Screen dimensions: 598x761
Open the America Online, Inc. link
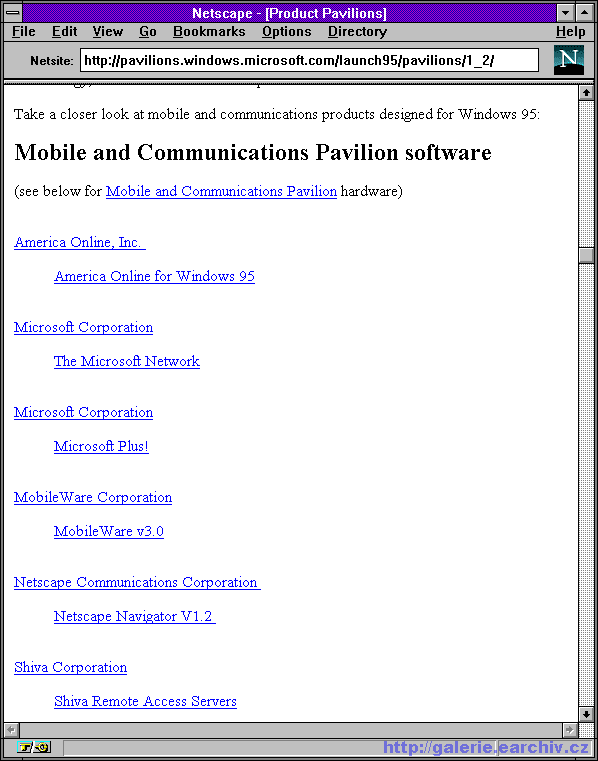[x=80, y=242]
